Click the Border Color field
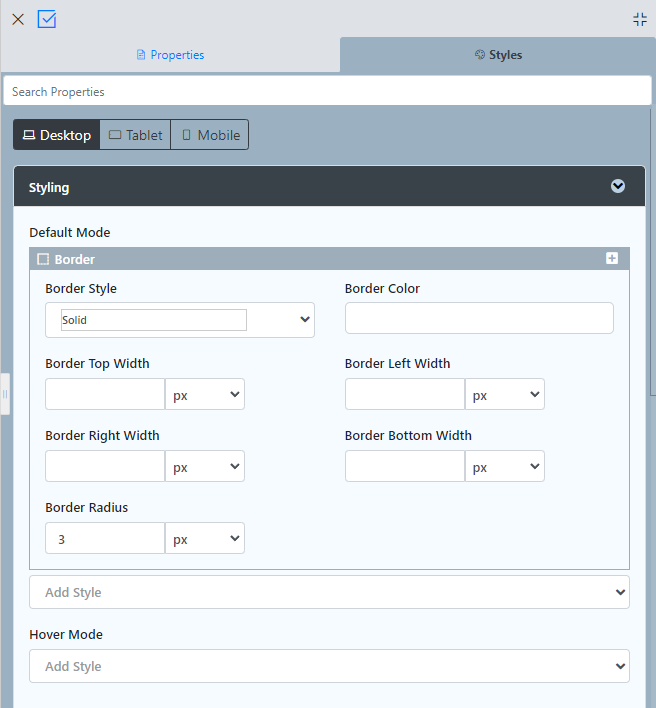Screen dimensions: 656x708 [x=479, y=318]
